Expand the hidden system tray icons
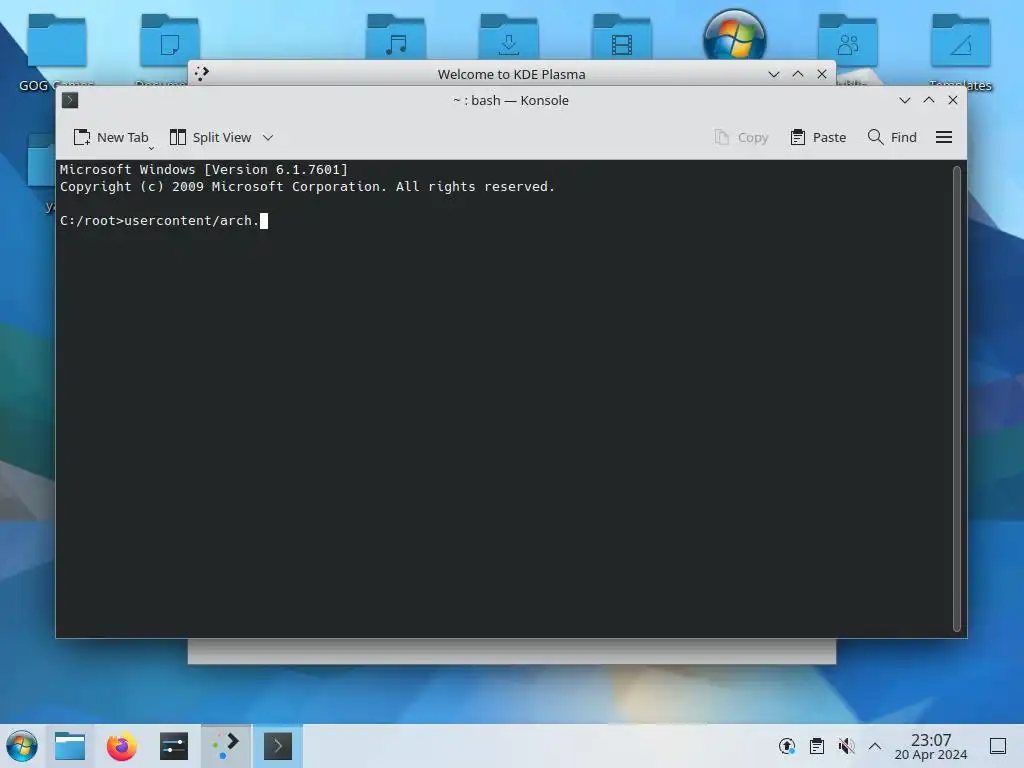 875,746
